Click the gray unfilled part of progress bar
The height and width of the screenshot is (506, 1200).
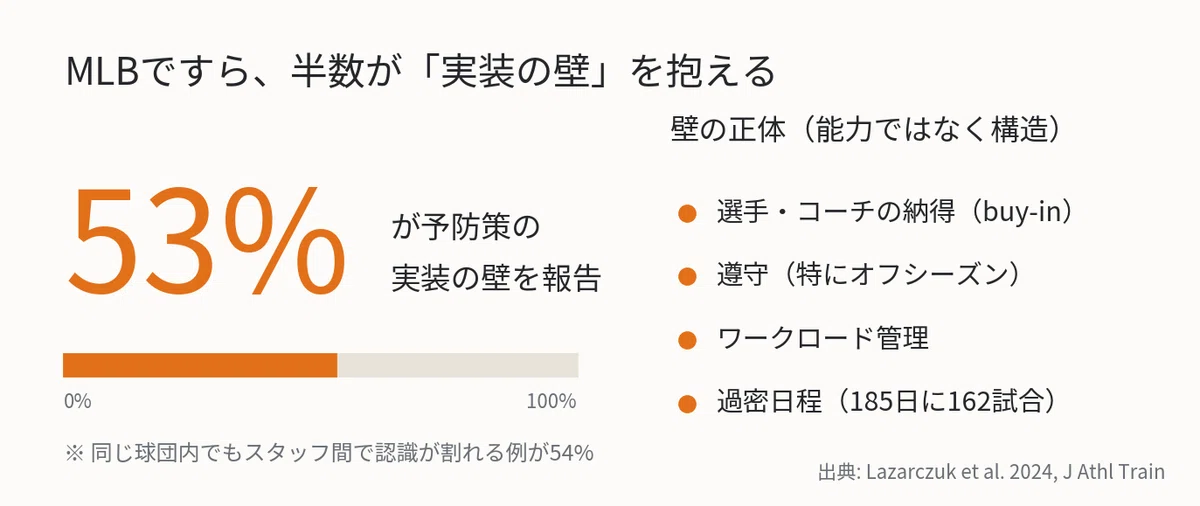pos(458,365)
